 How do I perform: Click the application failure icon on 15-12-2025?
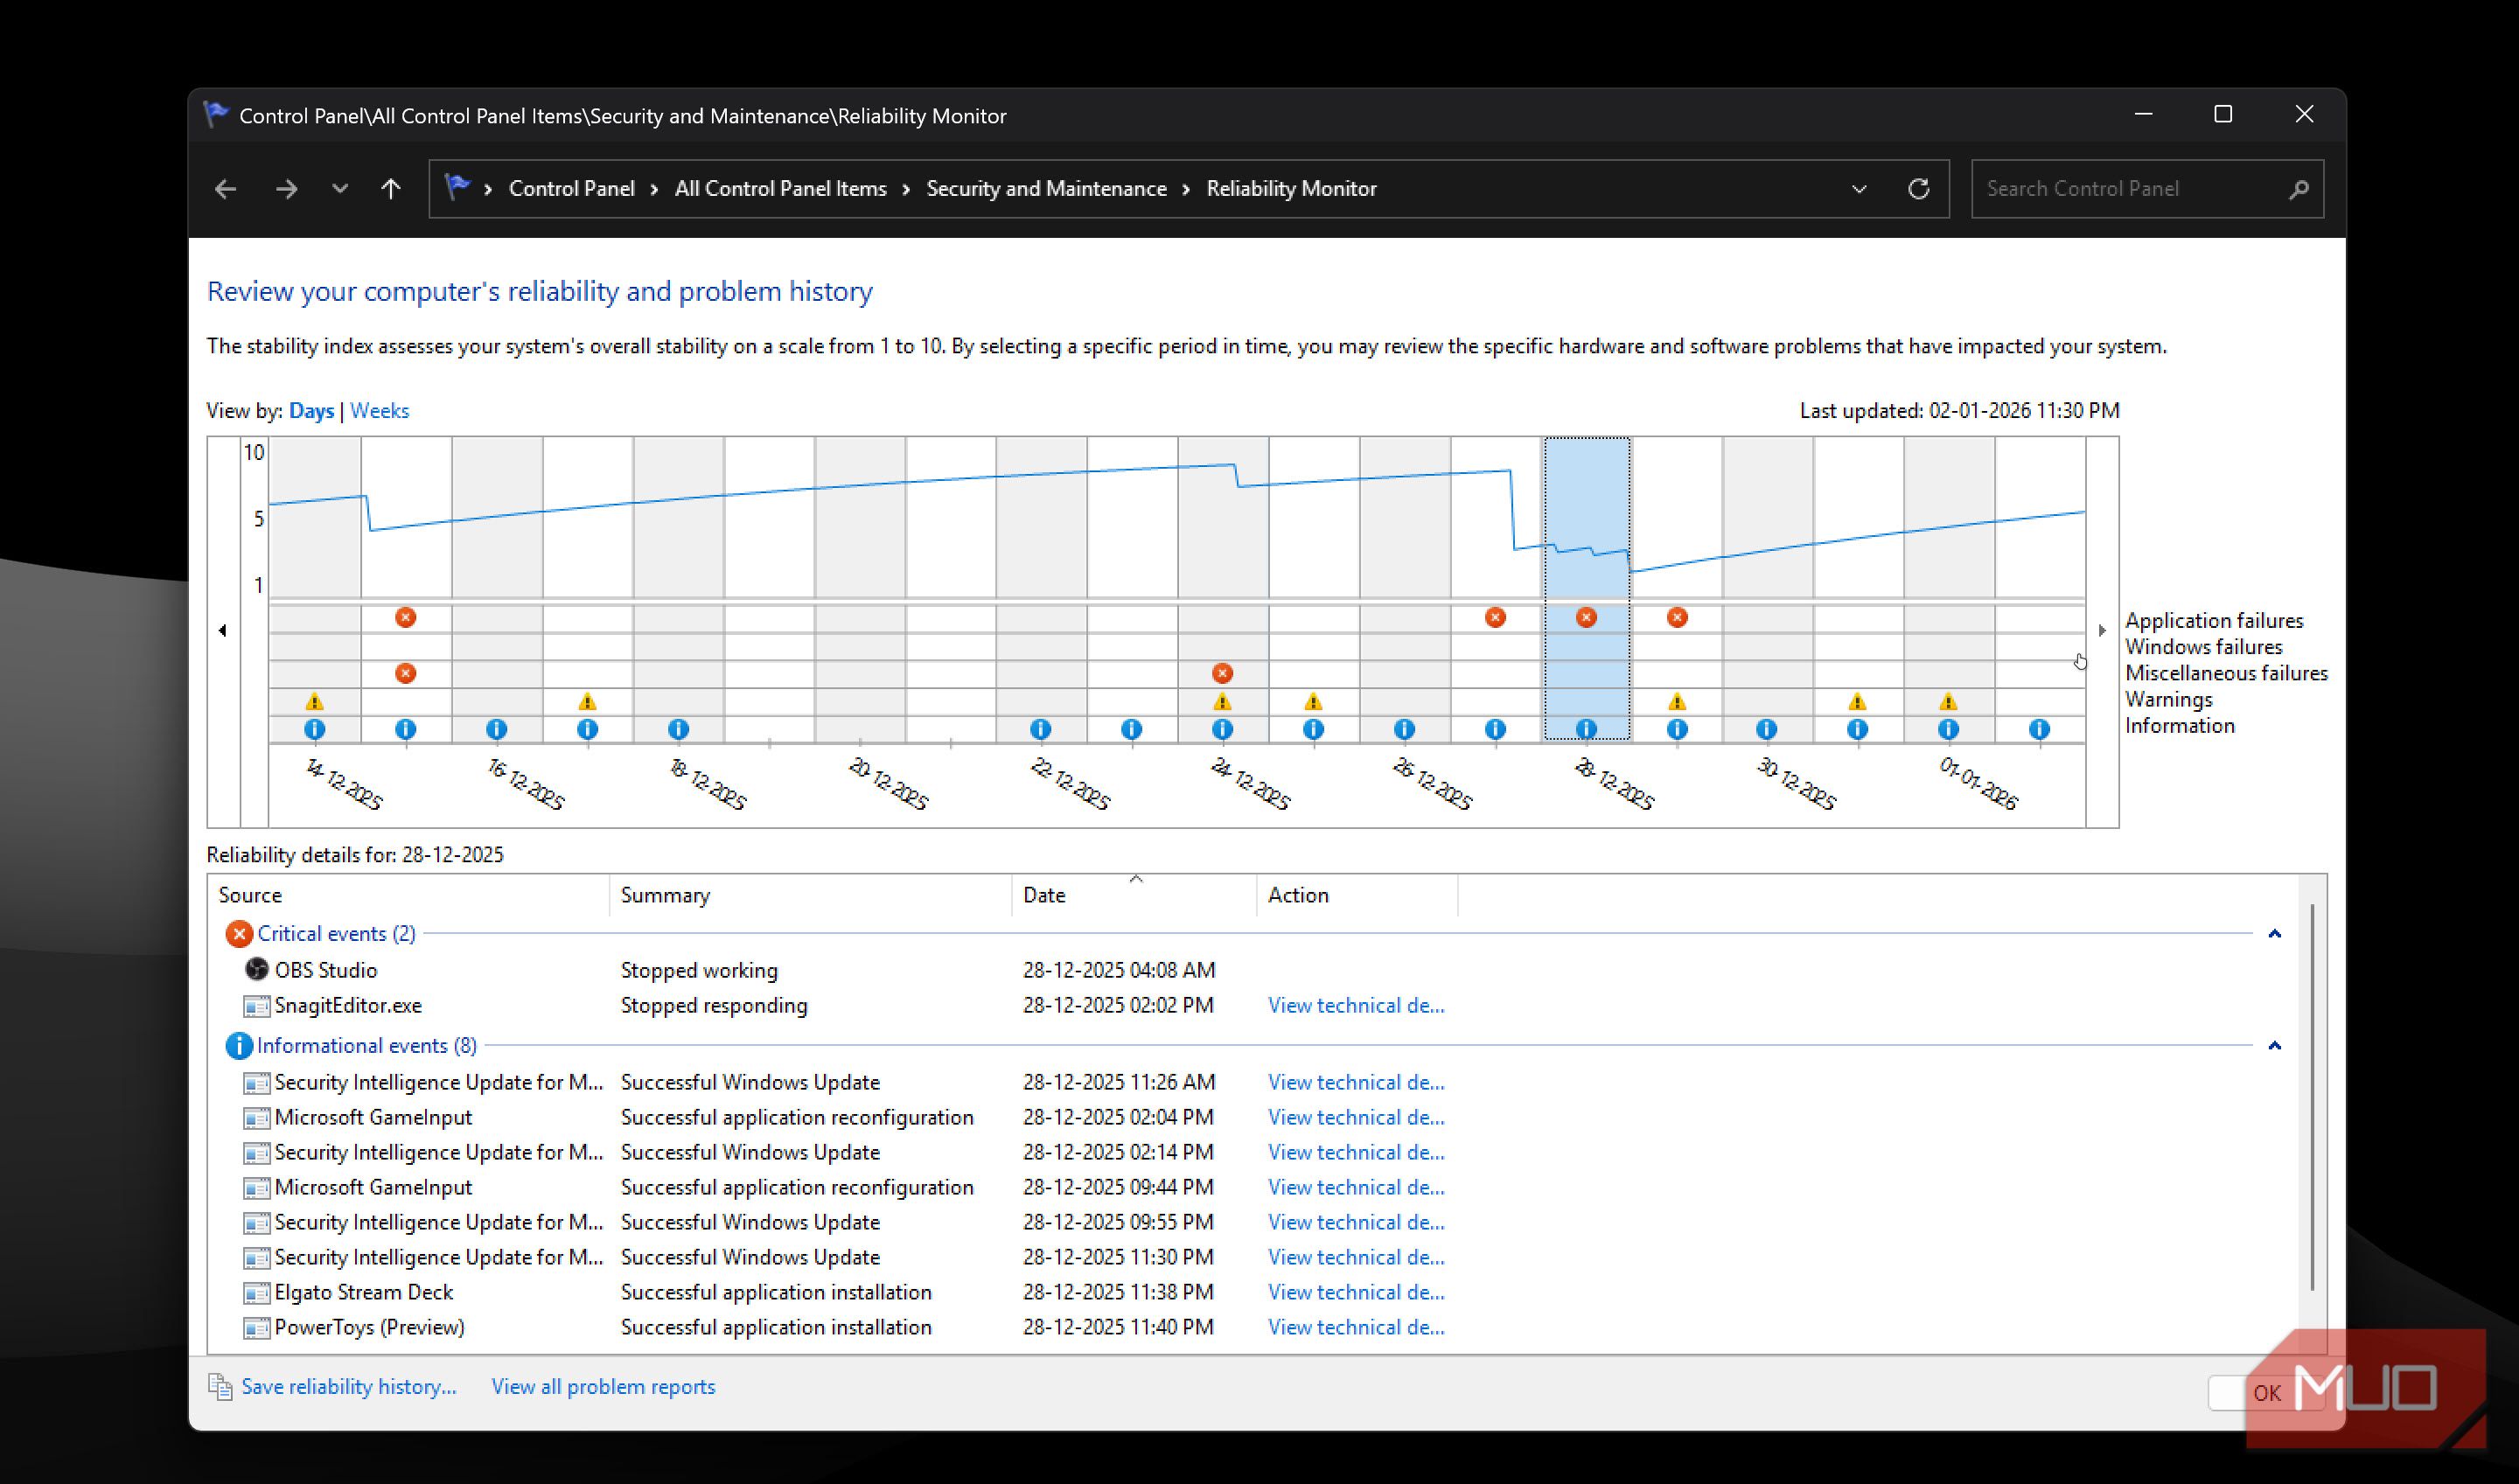pyautogui.click(x=405, y=617)
